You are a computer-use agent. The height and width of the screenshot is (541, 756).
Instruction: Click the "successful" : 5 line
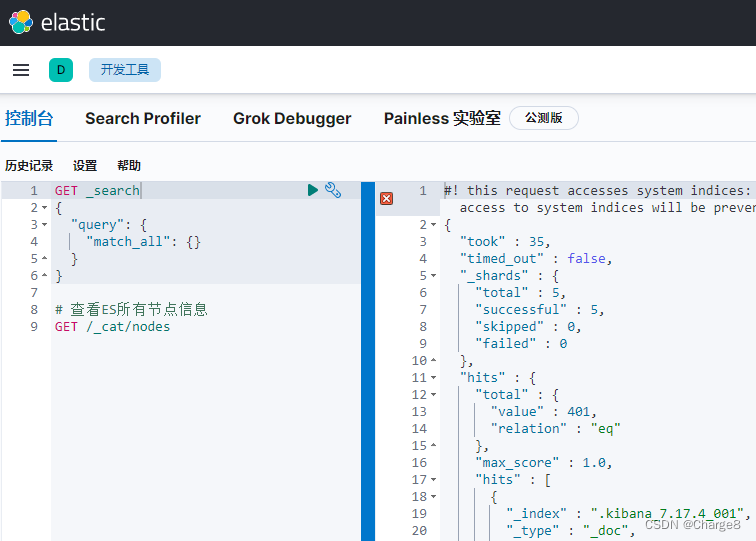point(540,310)
